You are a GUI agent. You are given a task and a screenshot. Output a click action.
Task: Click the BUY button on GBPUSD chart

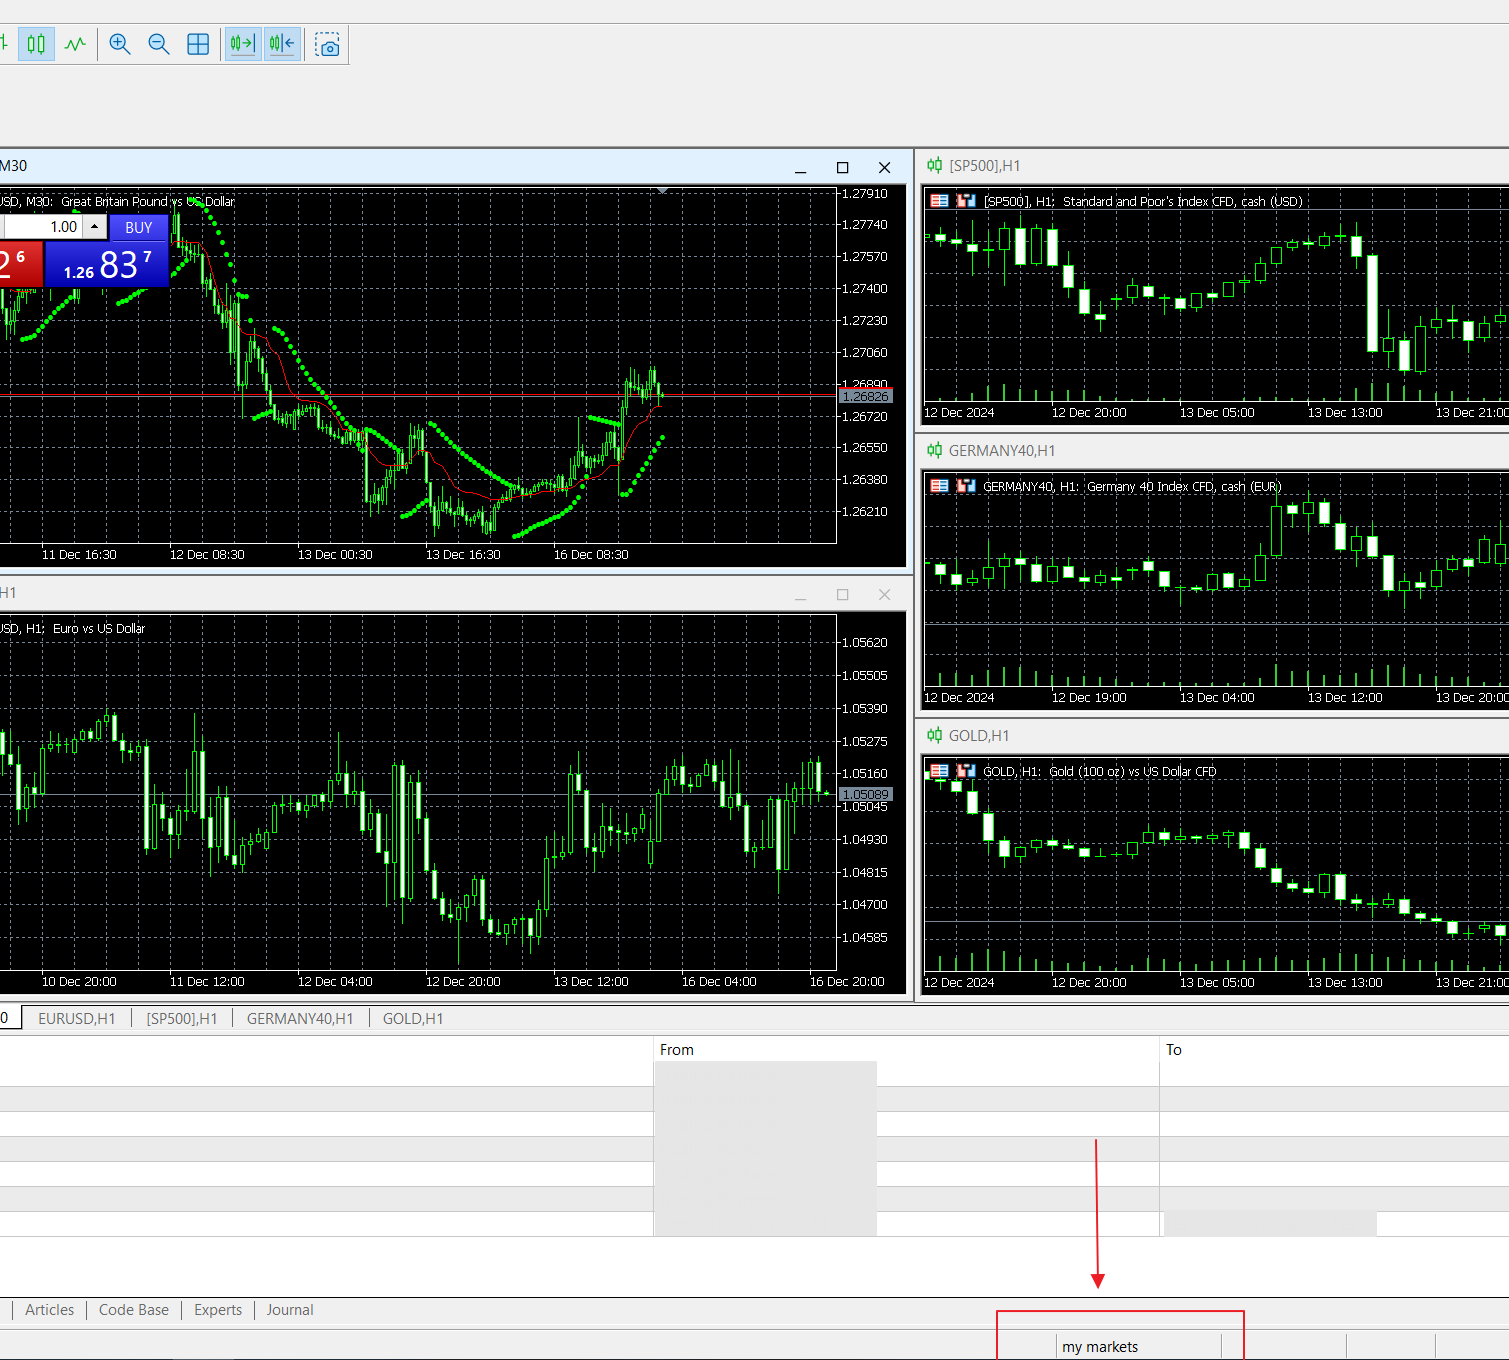(139, 227)
